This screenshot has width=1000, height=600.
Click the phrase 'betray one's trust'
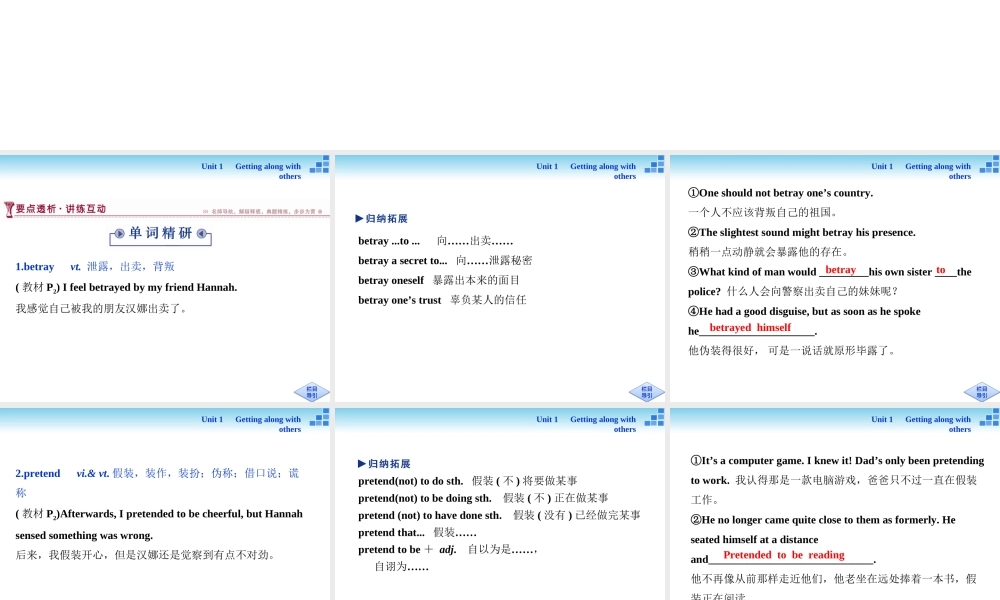click(x=399, y=300)
